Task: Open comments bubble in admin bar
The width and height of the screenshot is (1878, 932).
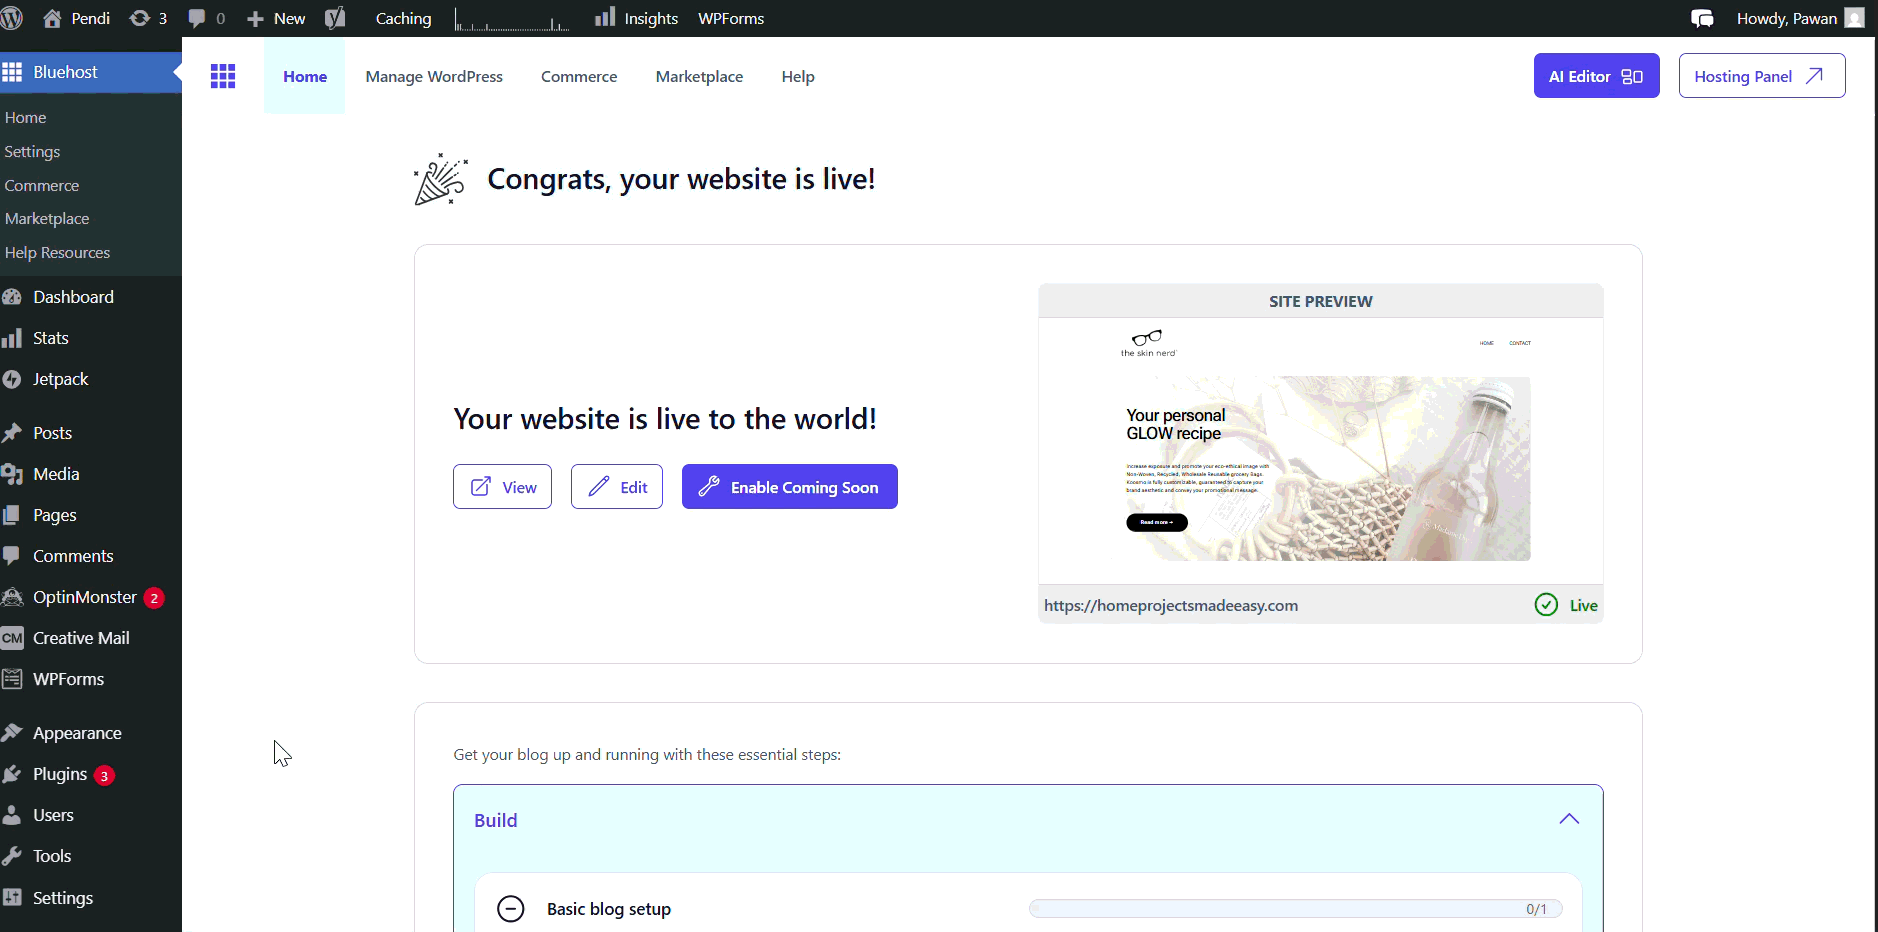Action: point(206,18)
